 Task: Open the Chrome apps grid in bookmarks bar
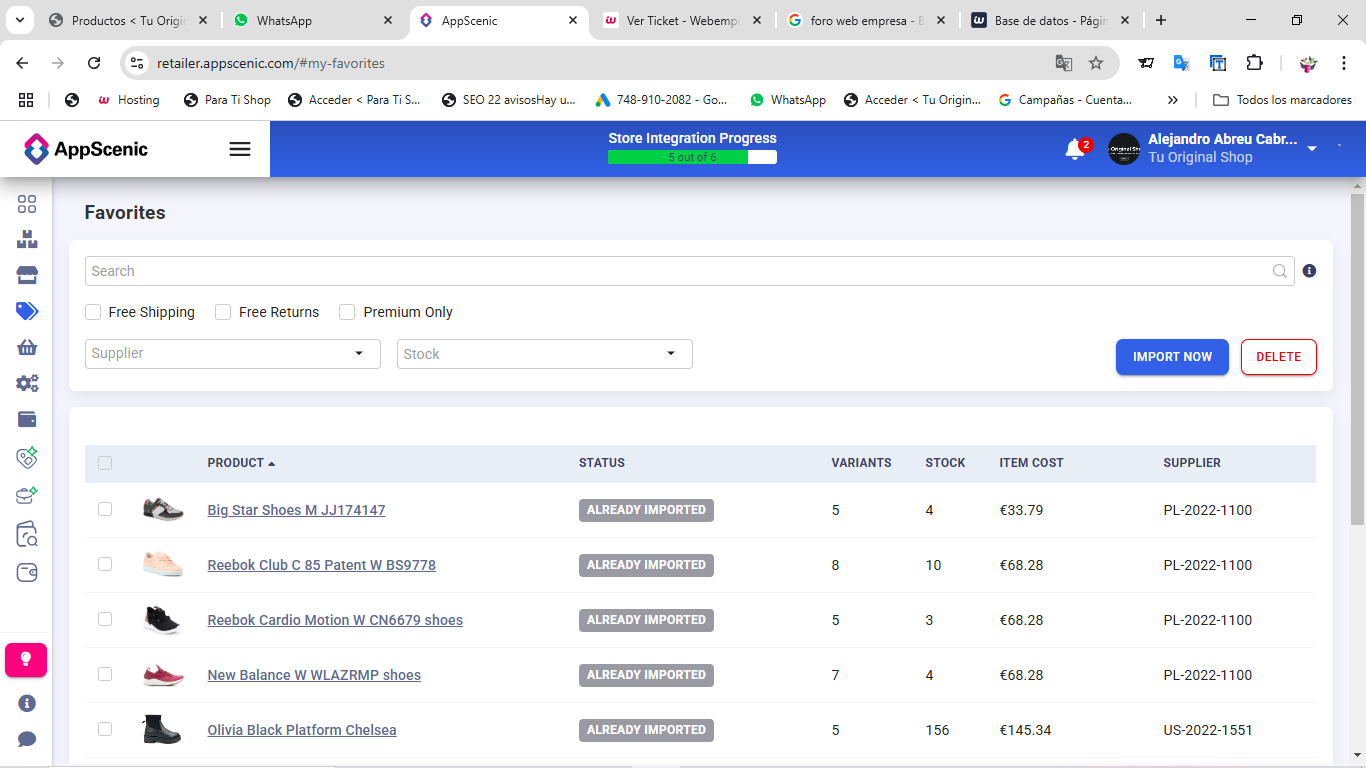click(26, 100)
